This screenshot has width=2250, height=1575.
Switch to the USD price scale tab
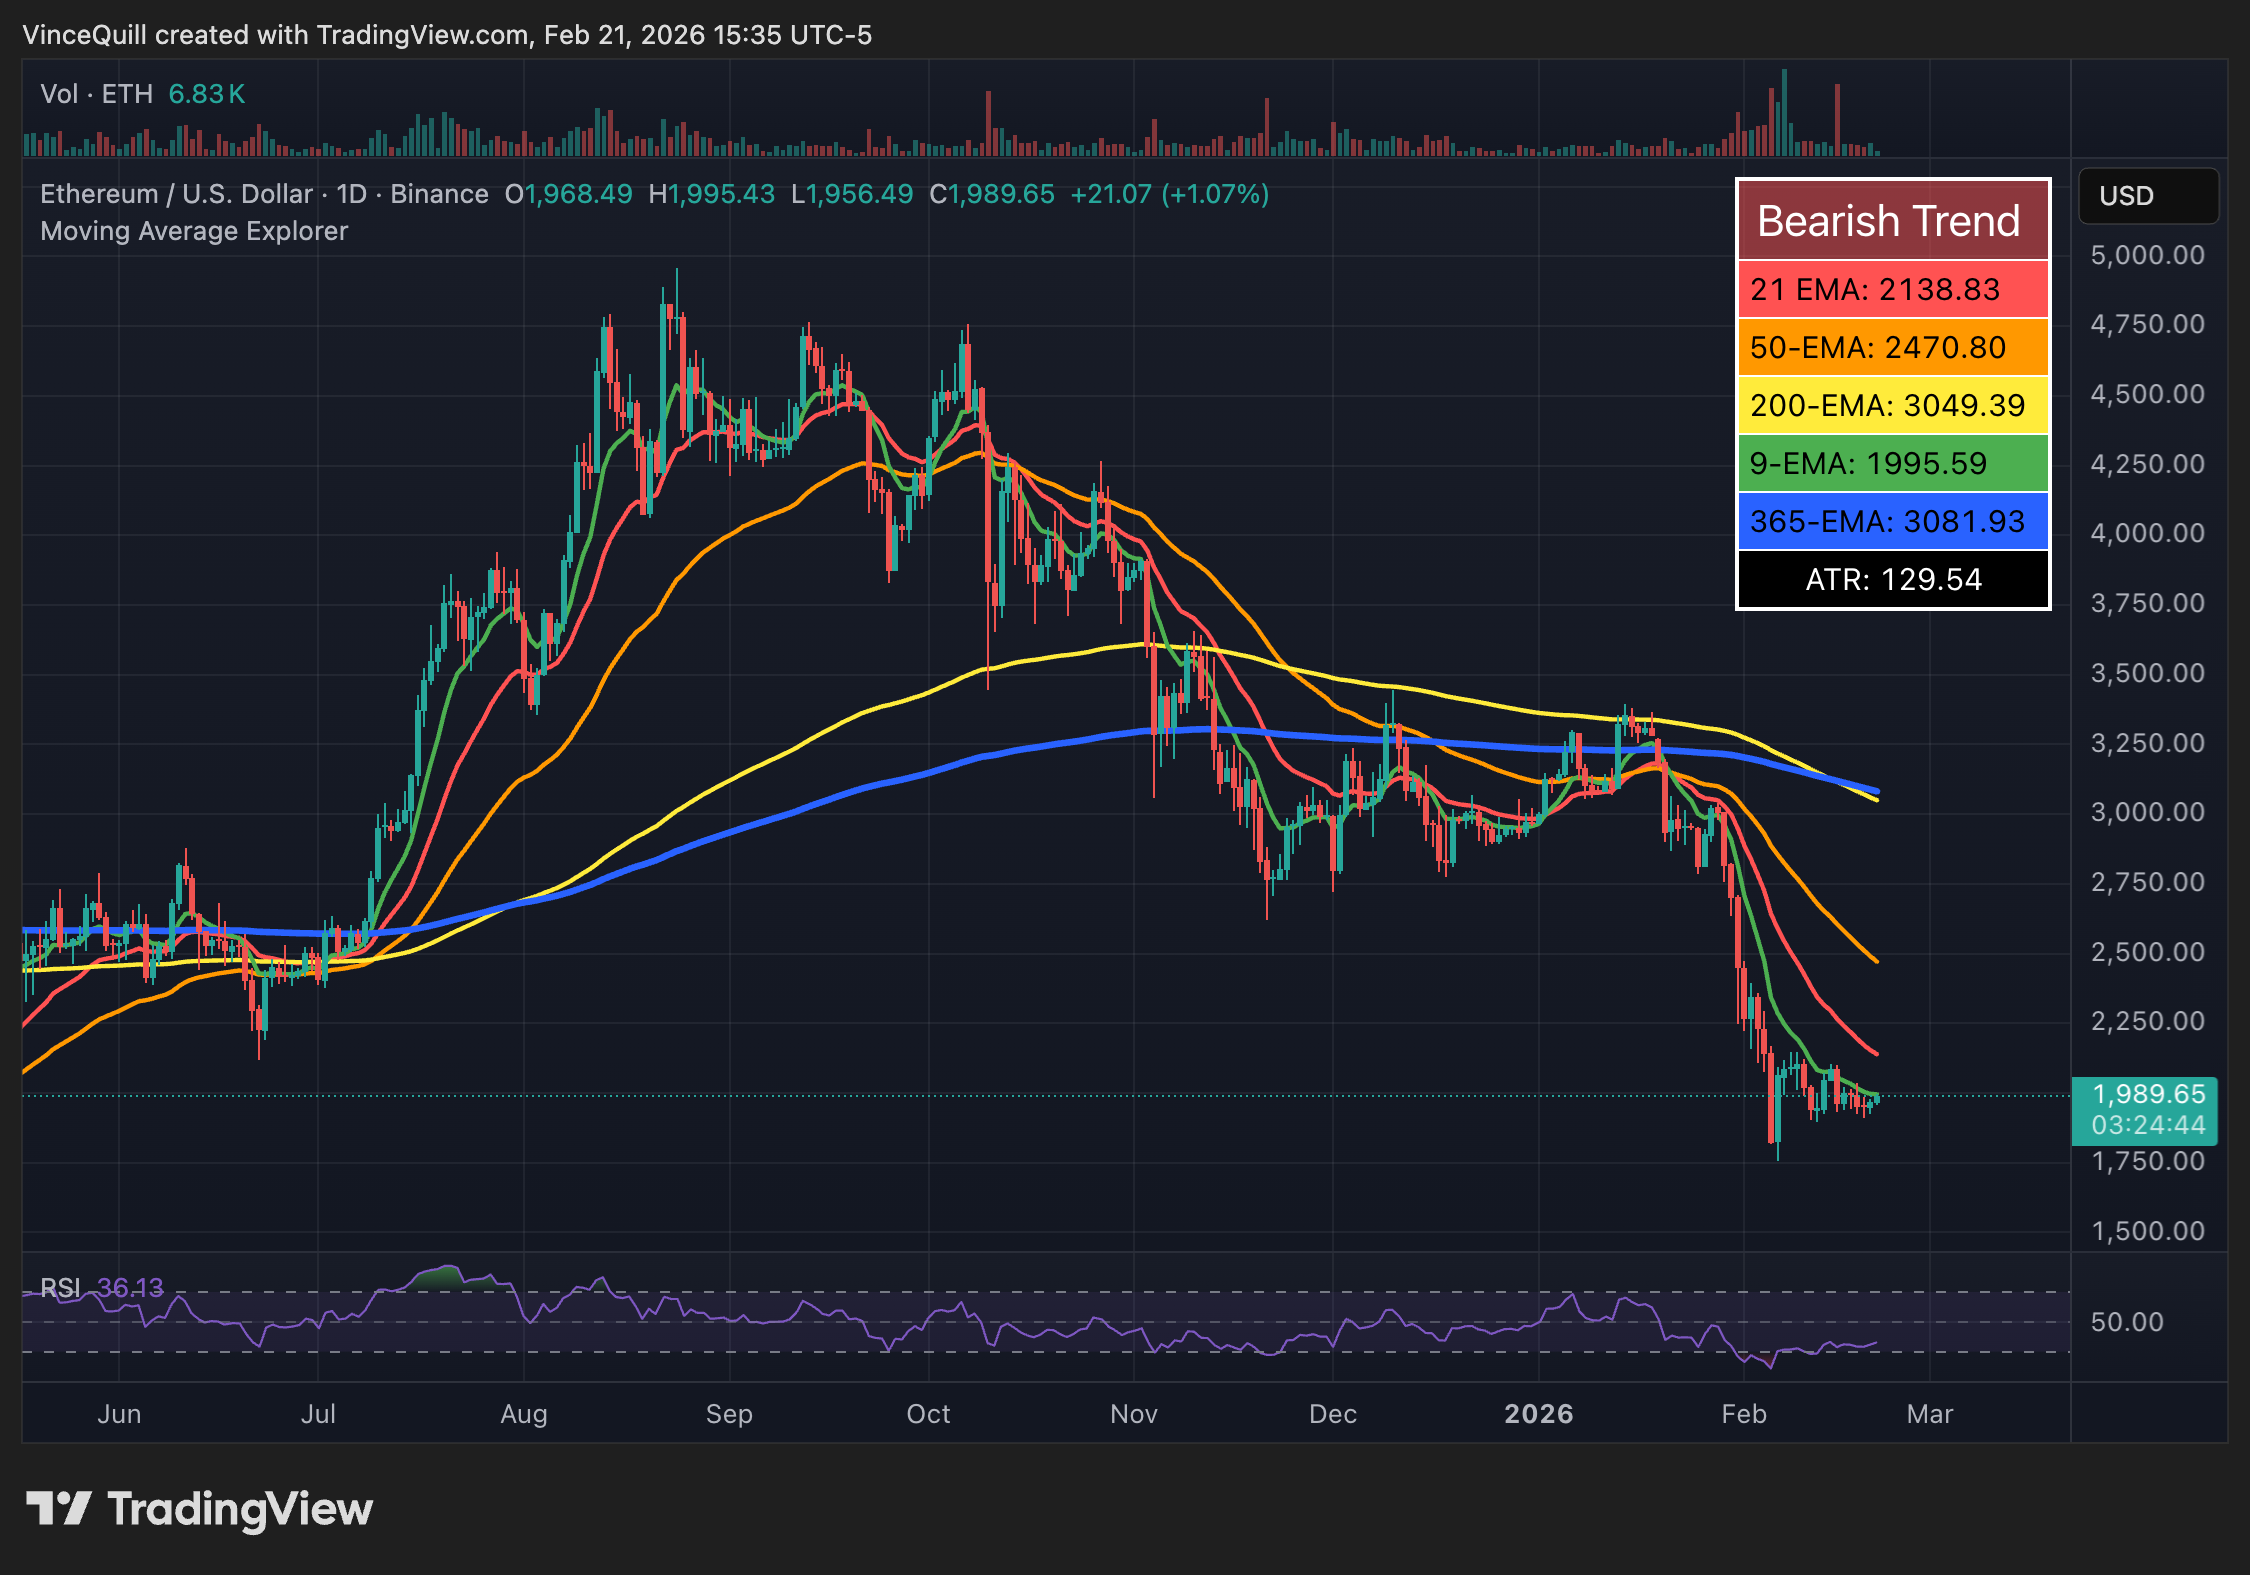(x=2148, y=196)
